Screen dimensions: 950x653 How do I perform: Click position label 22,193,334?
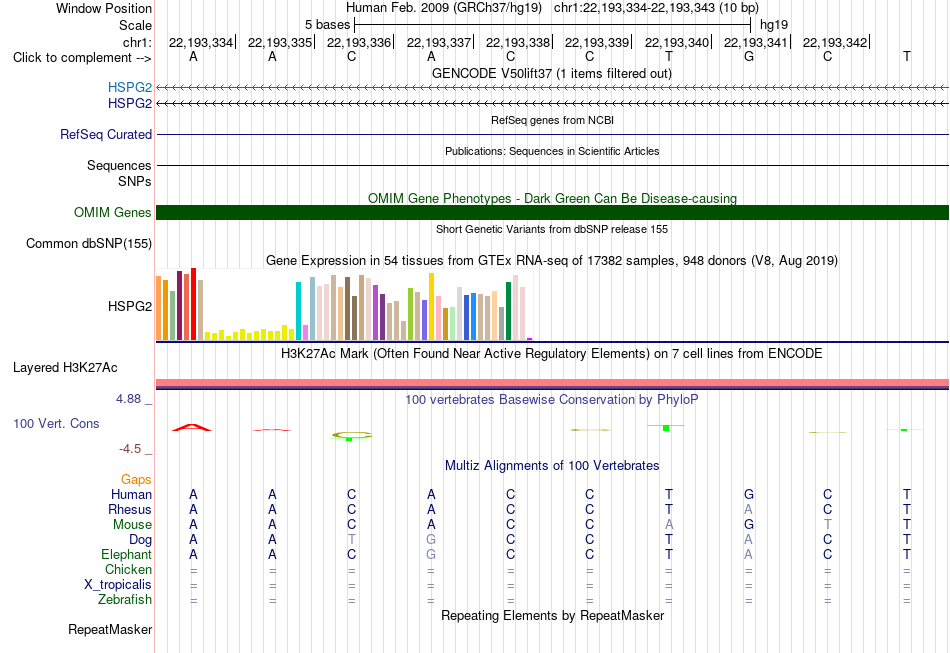pyautogui.click(x=201, y=42)
